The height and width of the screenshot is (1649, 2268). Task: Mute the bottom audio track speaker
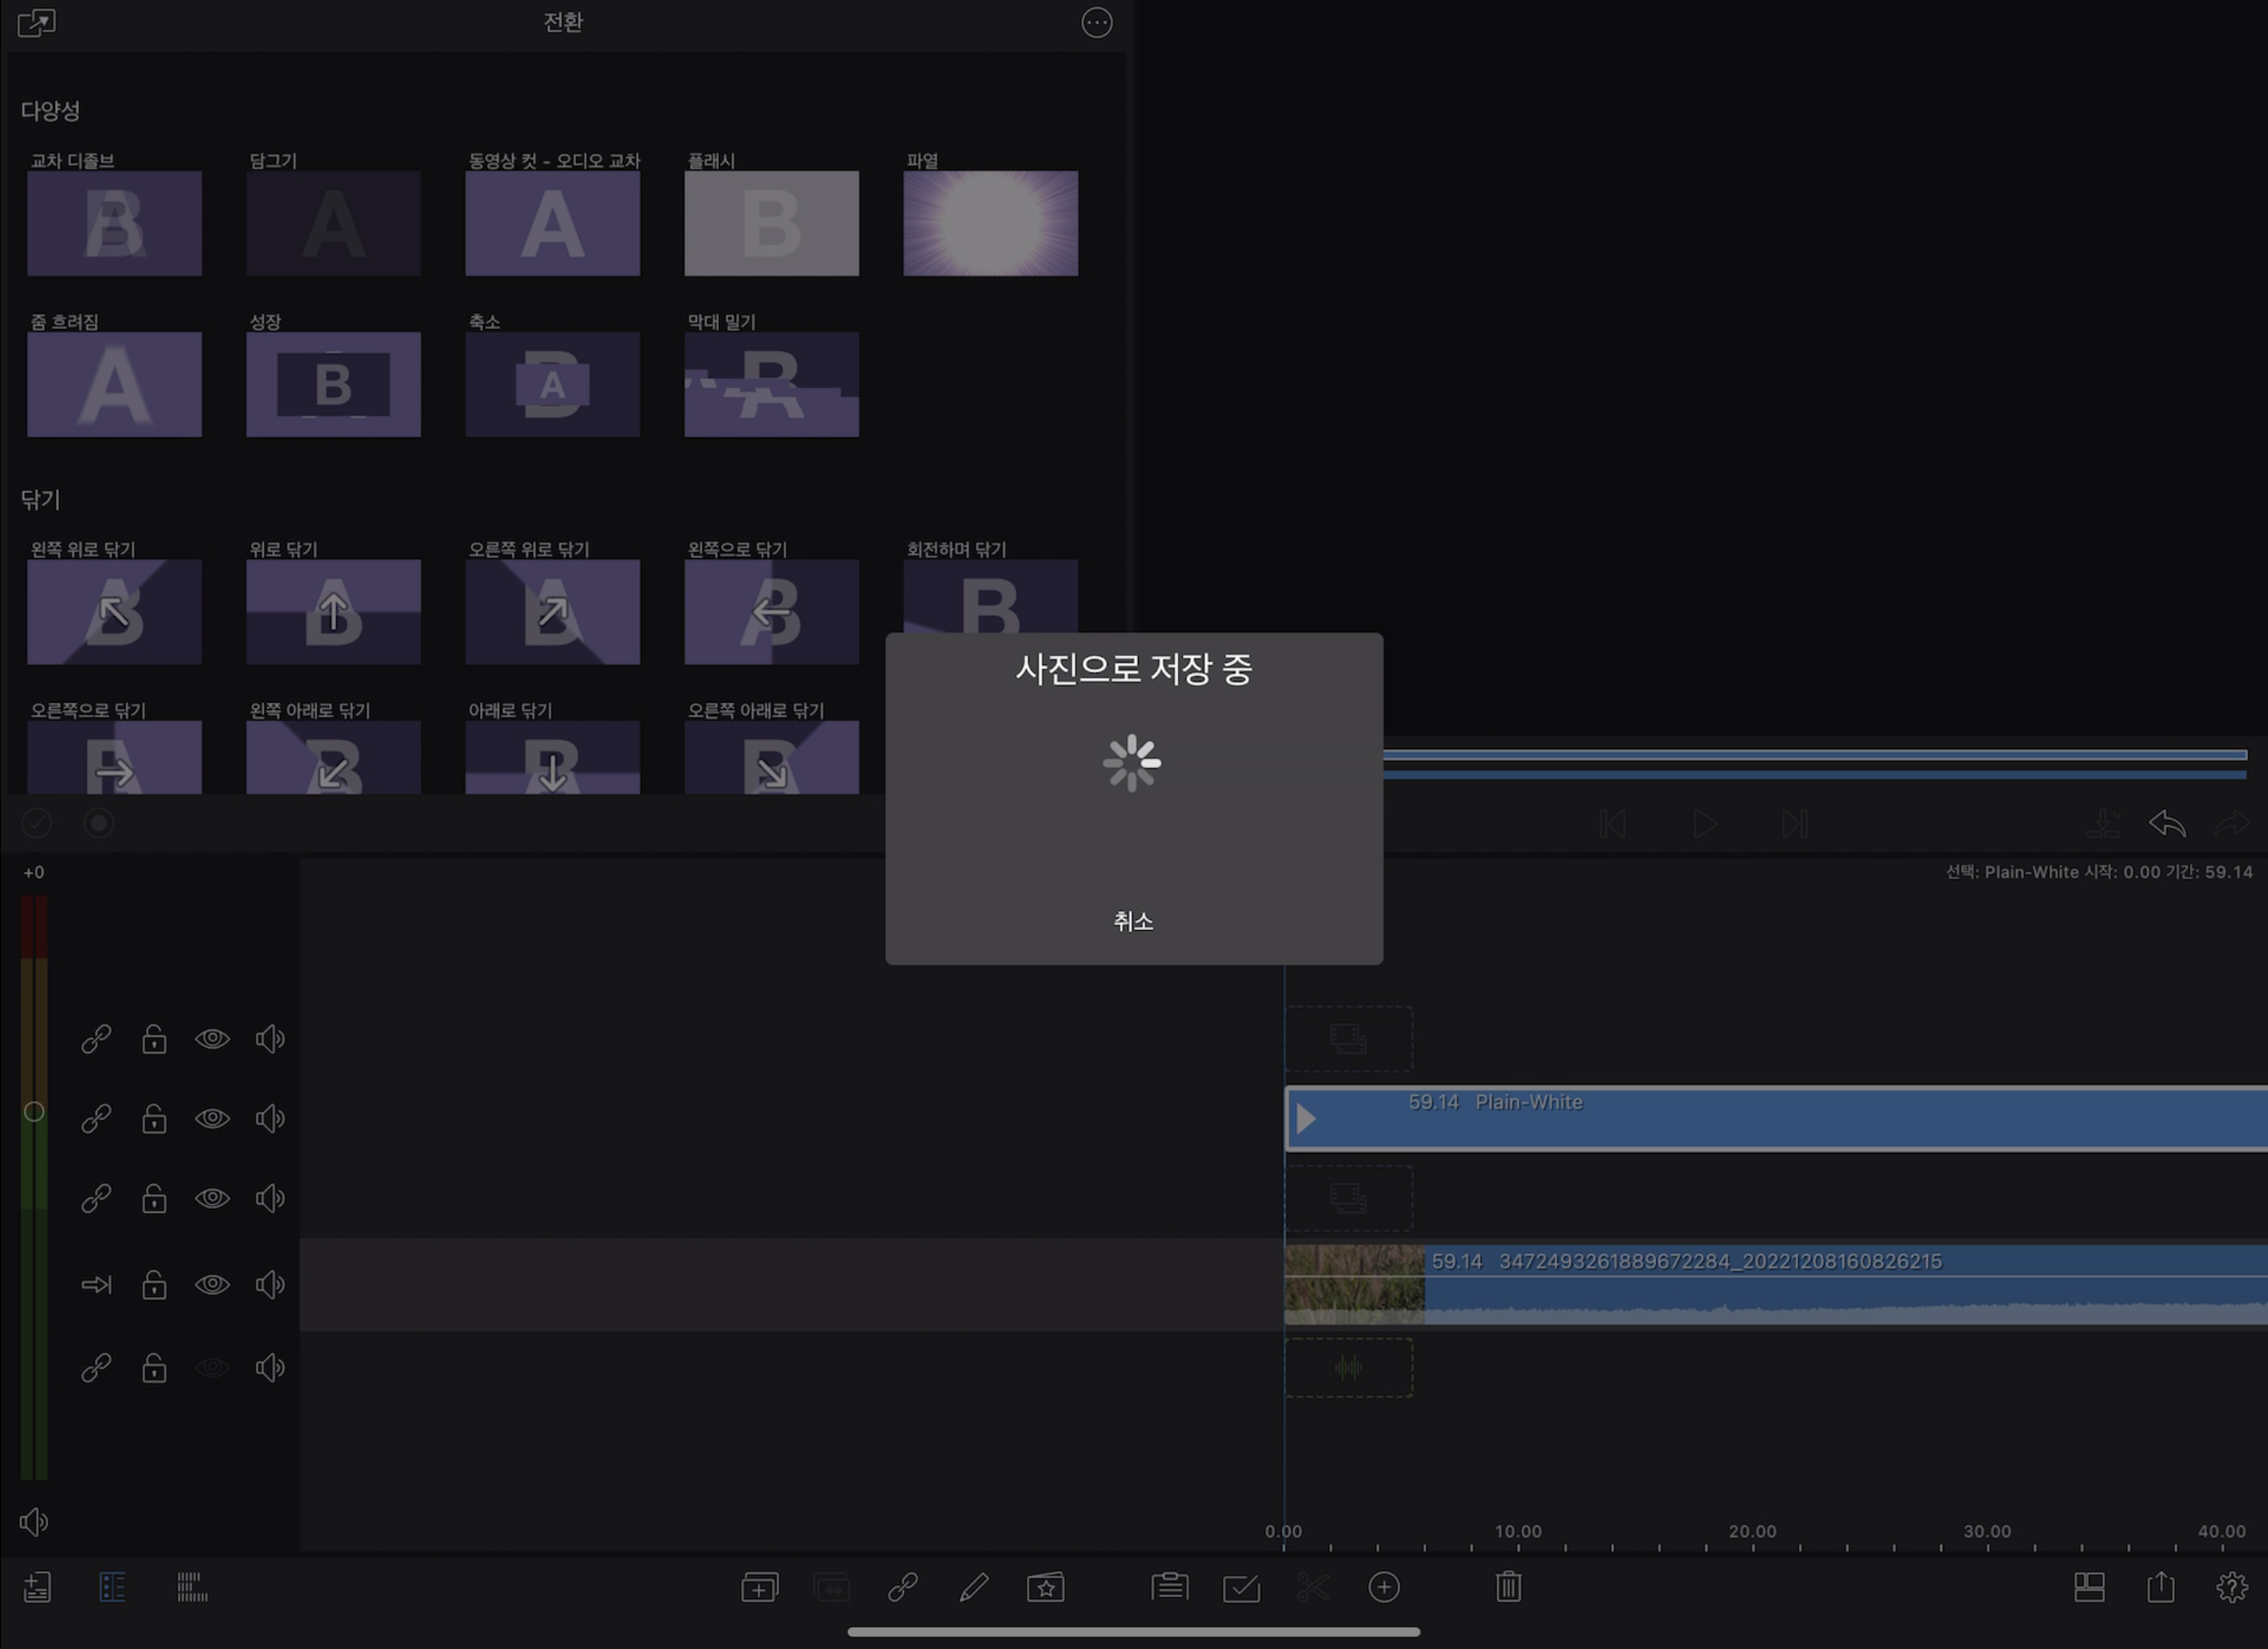click(x=270, y=1368)
